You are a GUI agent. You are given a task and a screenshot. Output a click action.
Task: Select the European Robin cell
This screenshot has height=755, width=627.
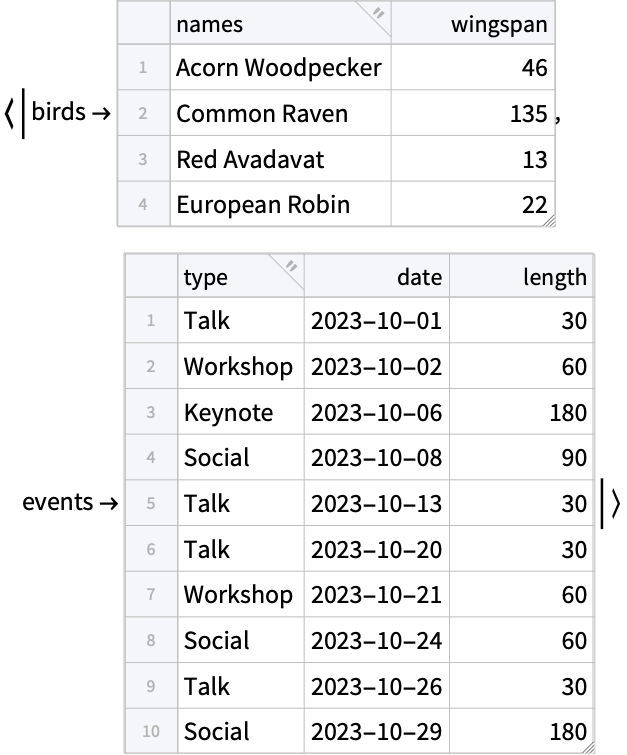click(x=280, y=204)
